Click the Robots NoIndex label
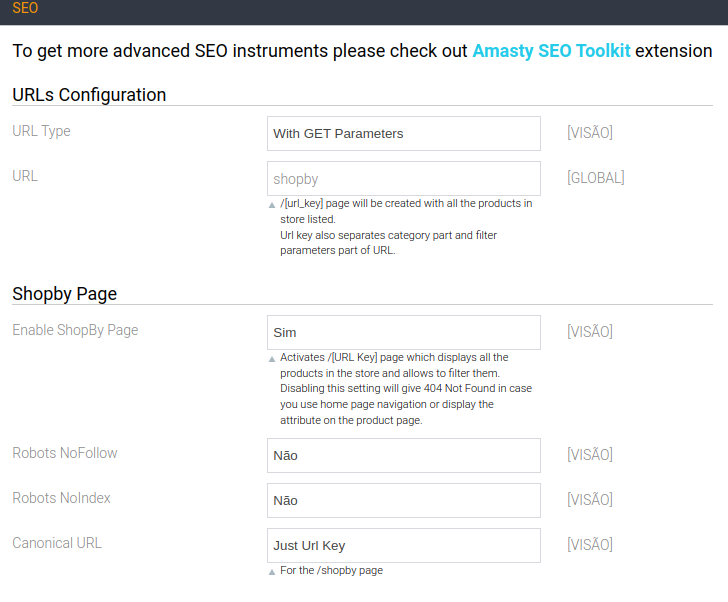The height and width of the screenshot is (602, 728). (61, 498)
